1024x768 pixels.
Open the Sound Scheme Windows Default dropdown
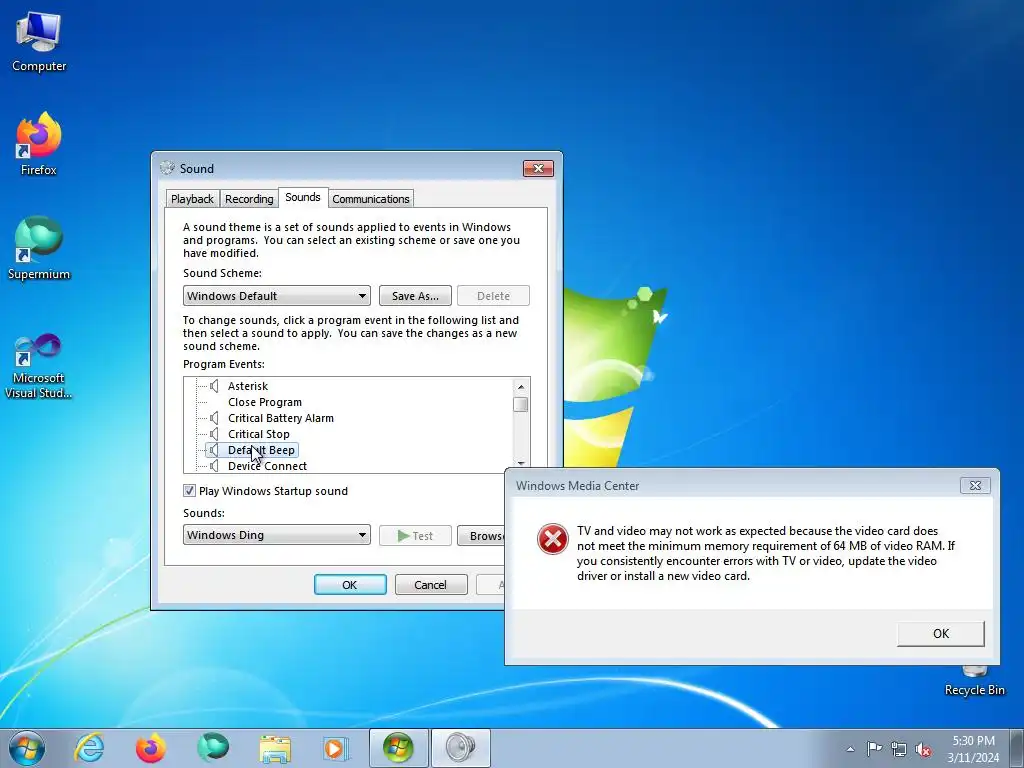tap(277, 296)
